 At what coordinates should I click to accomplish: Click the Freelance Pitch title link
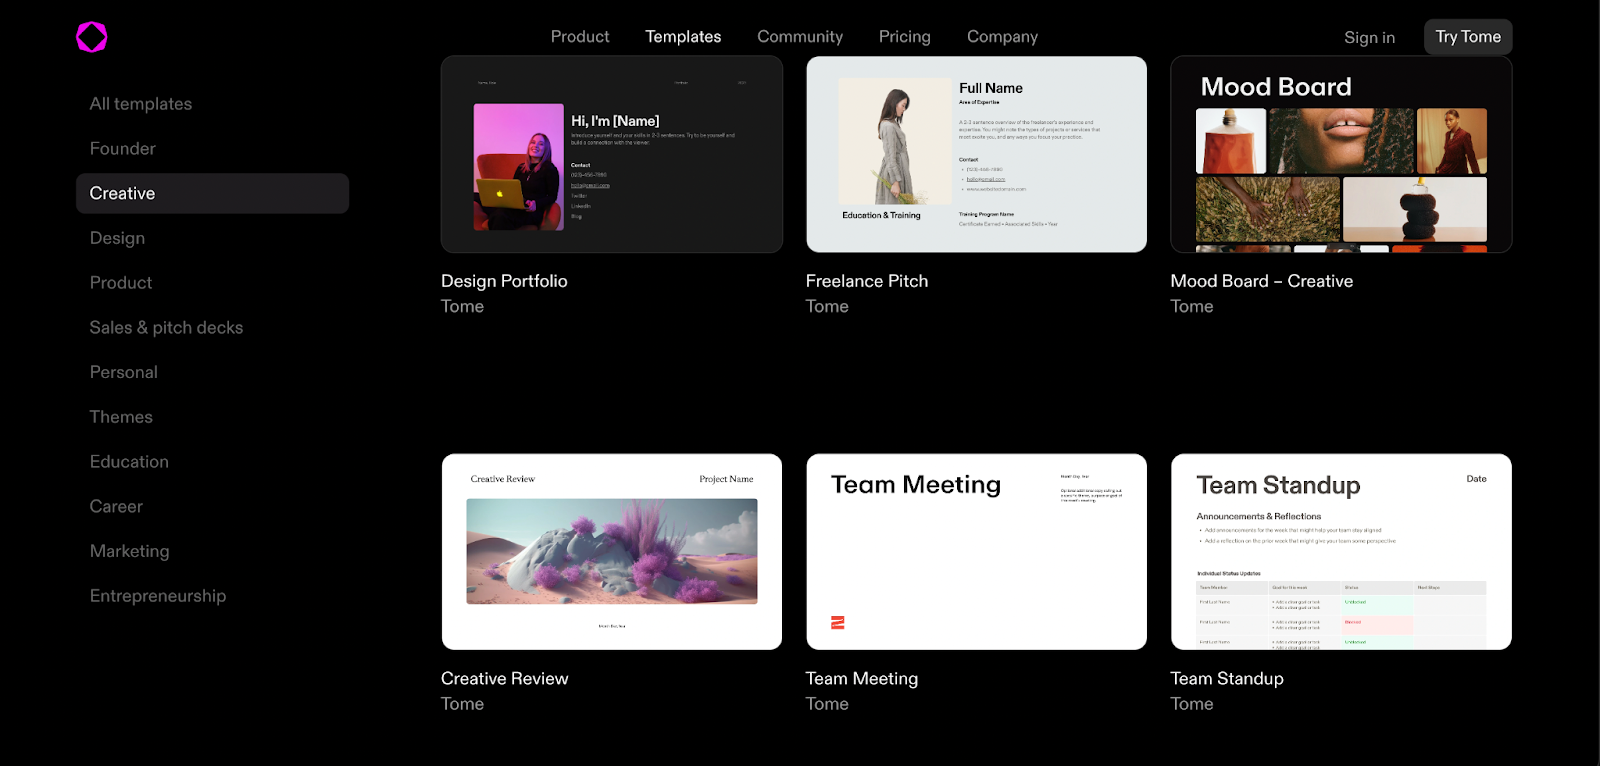[867, 281]
